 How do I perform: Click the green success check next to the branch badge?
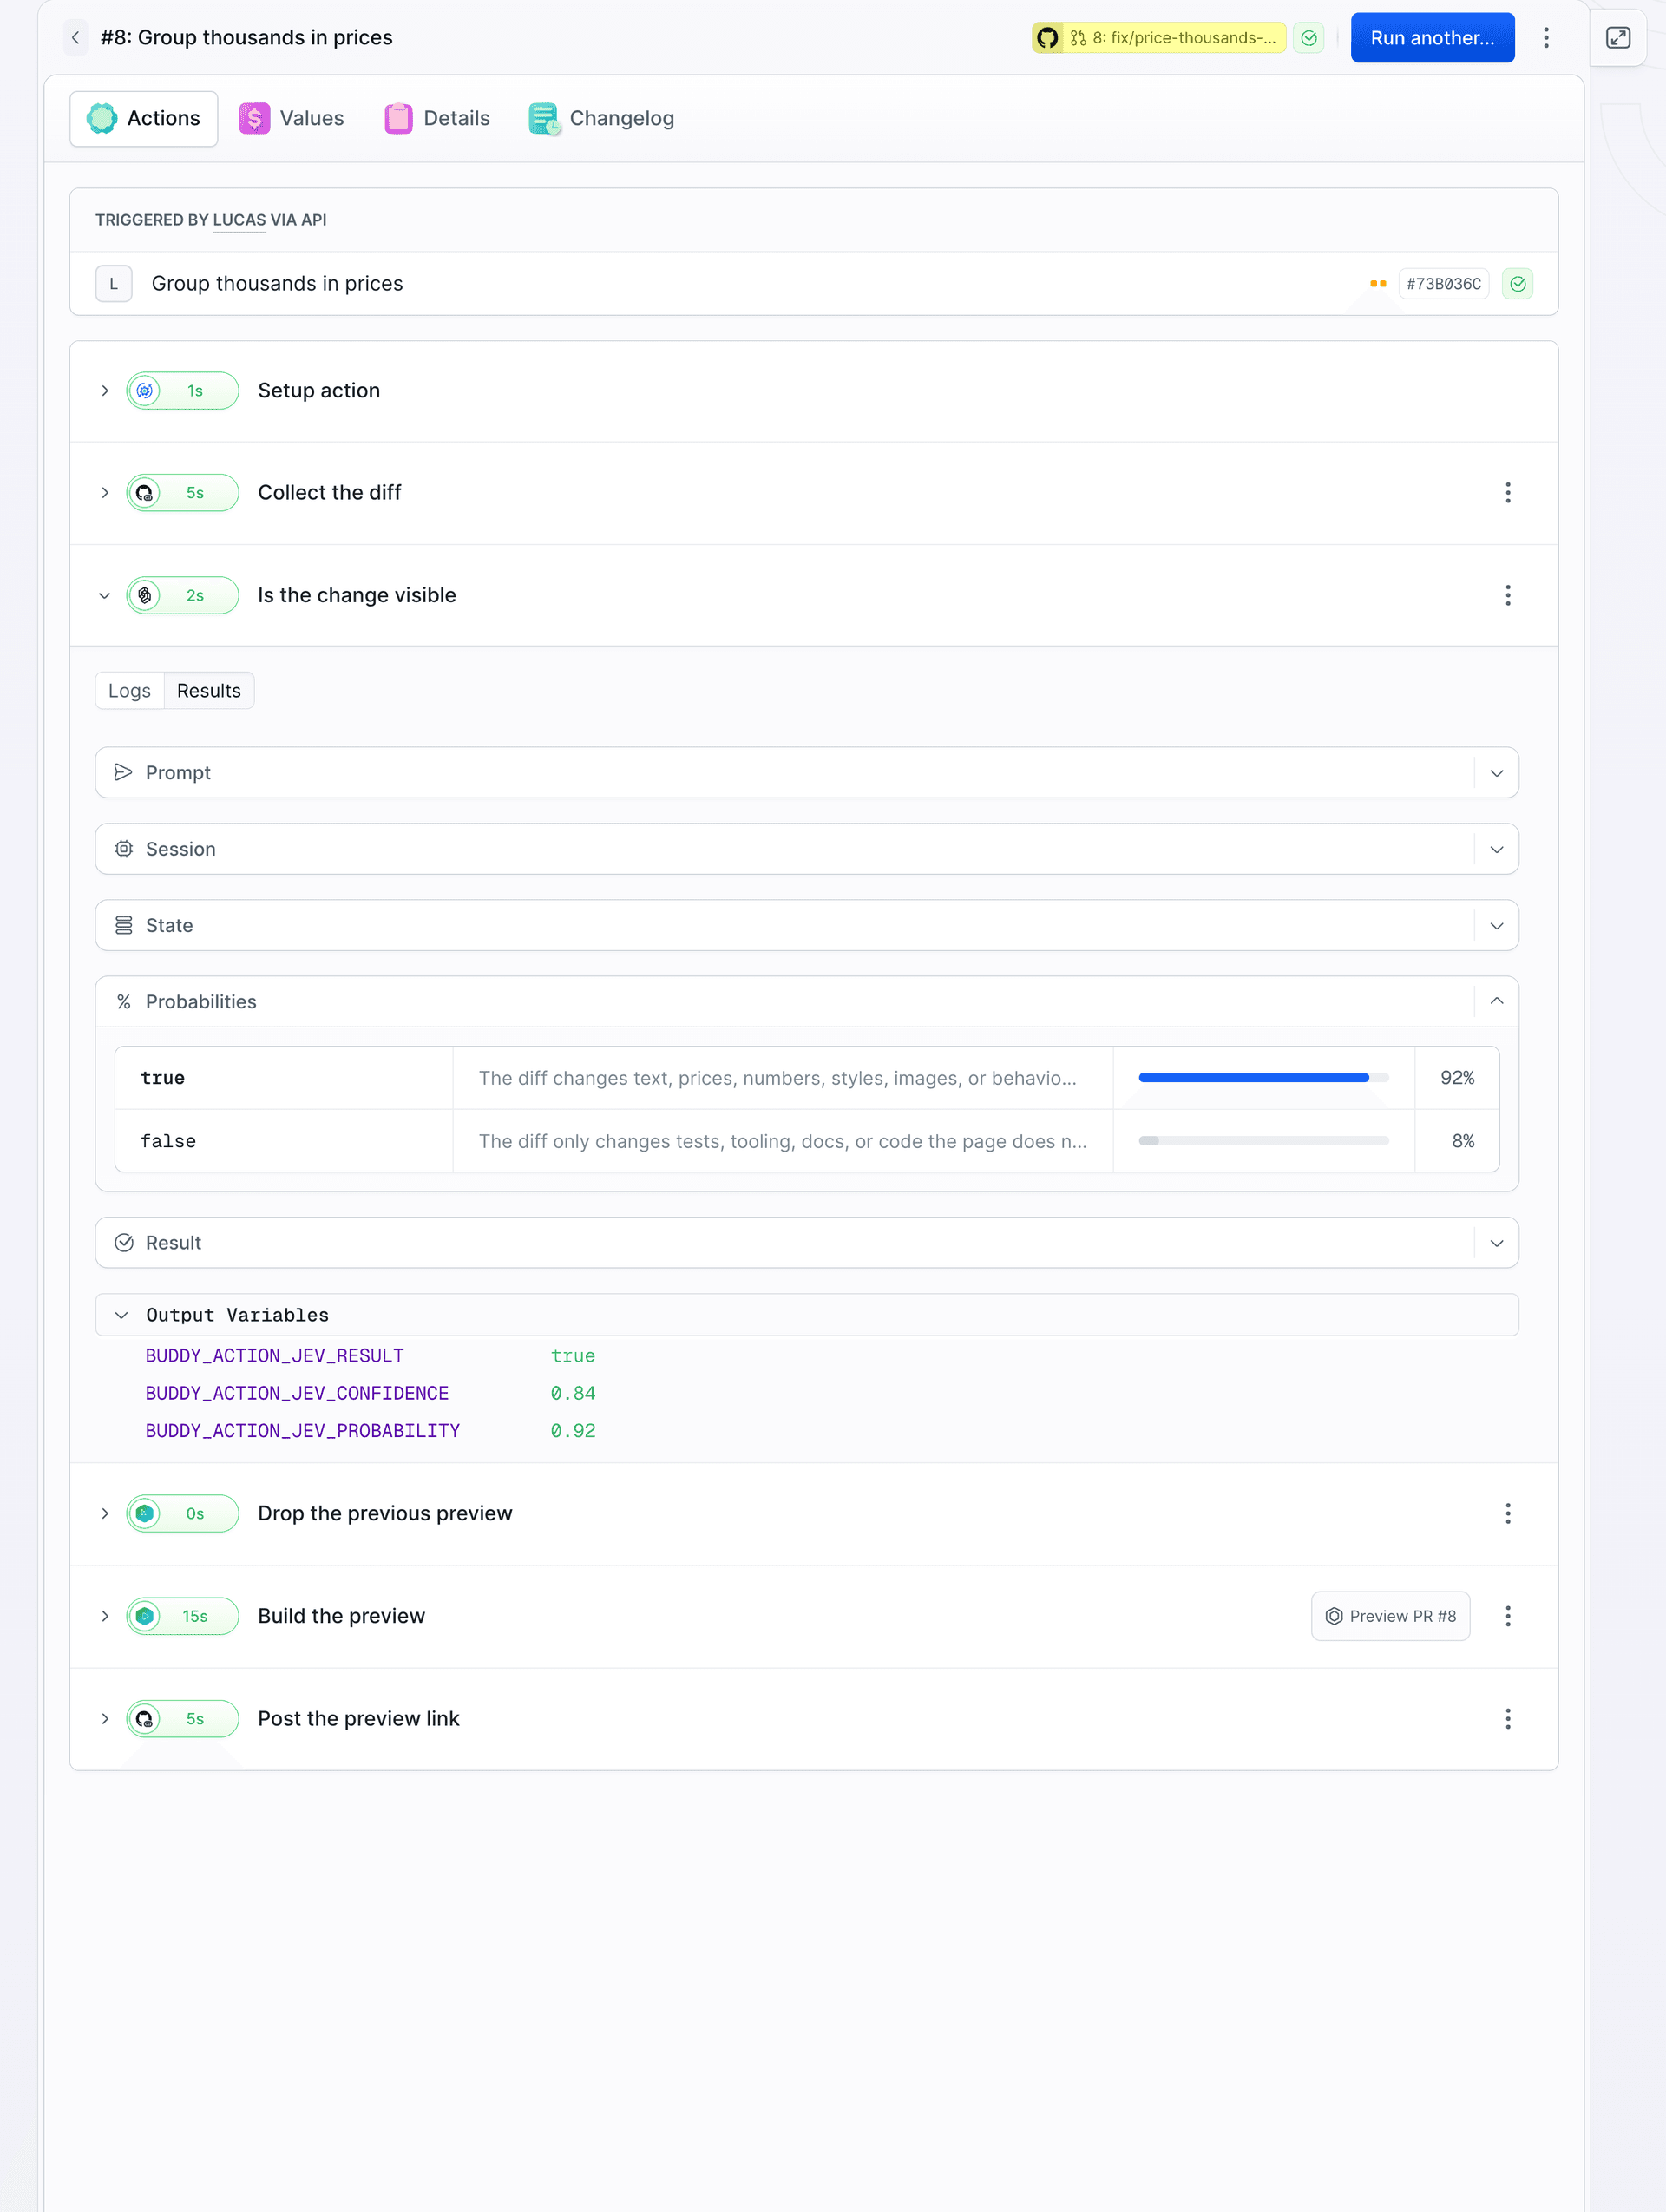[1309, 38]
